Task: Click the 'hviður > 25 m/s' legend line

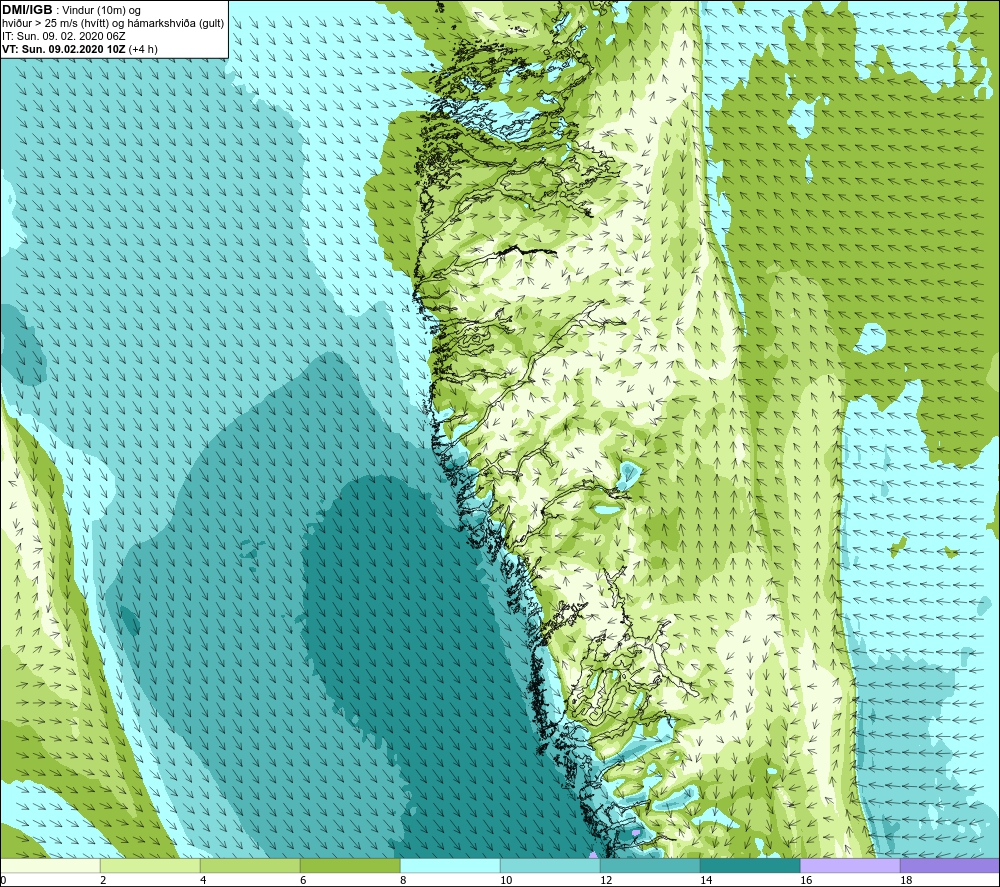Action: 113,24
